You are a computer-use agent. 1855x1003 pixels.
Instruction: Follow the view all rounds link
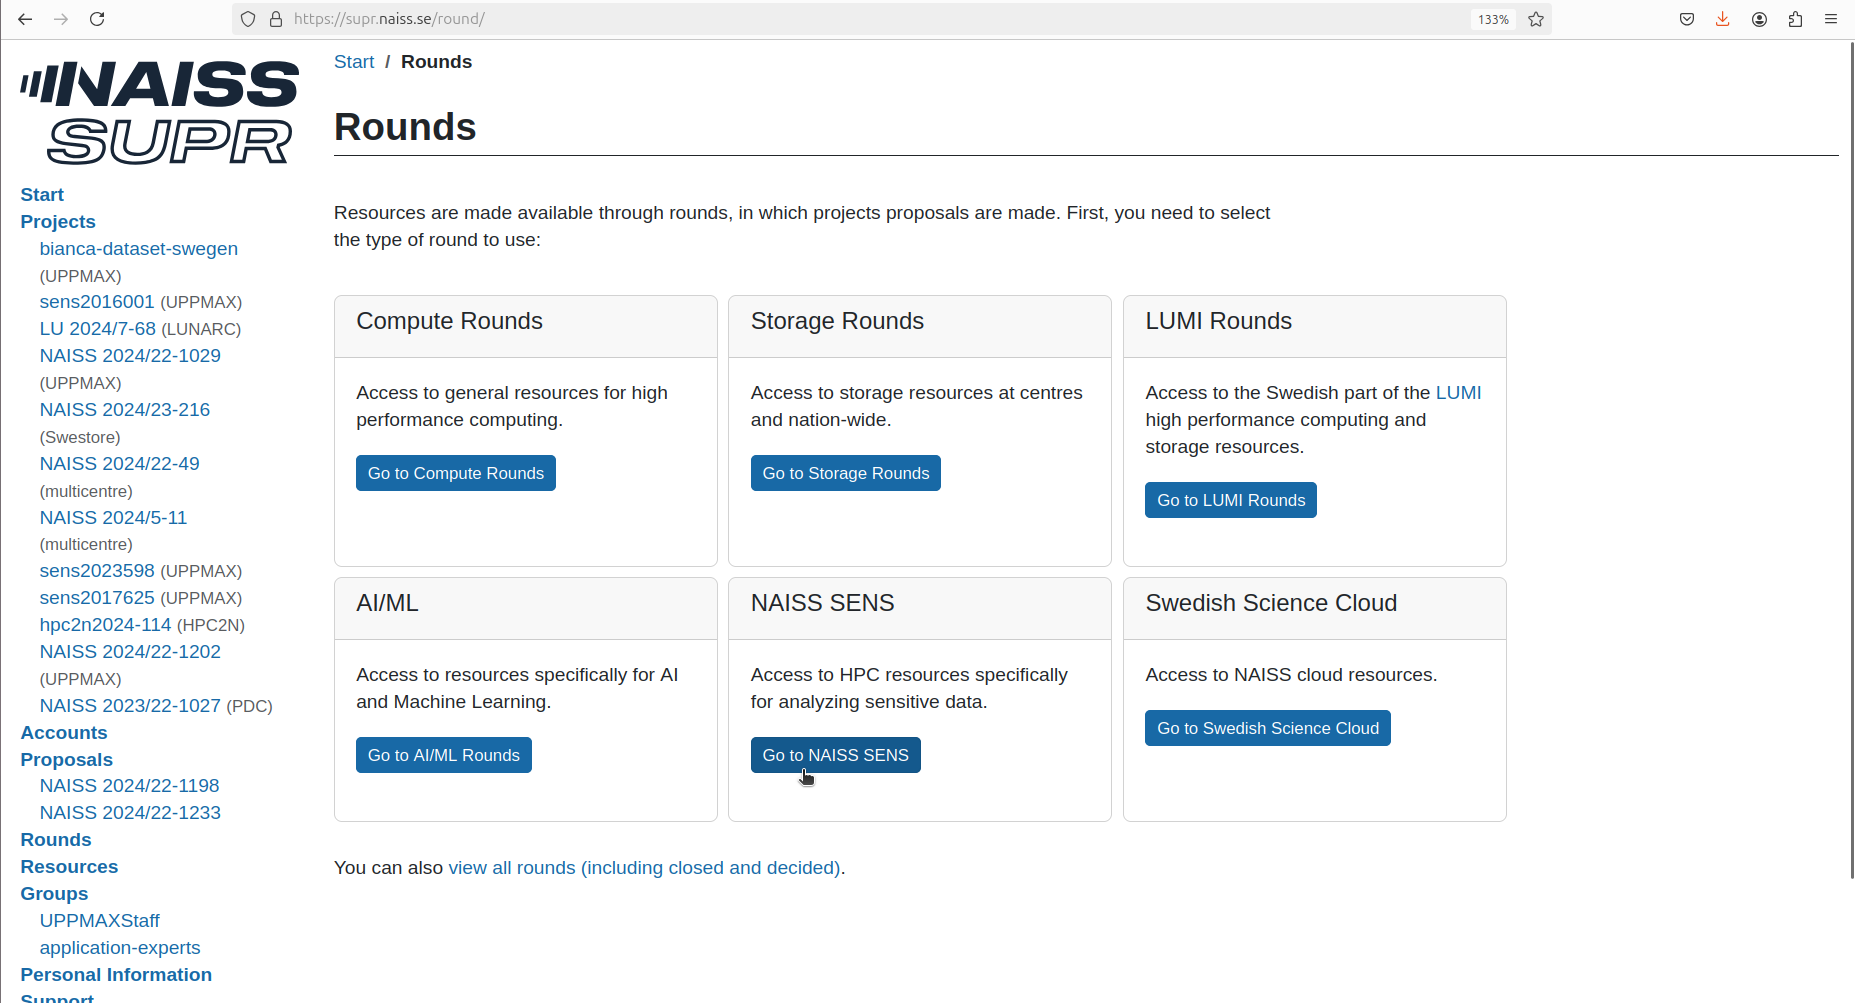[644, 868]
